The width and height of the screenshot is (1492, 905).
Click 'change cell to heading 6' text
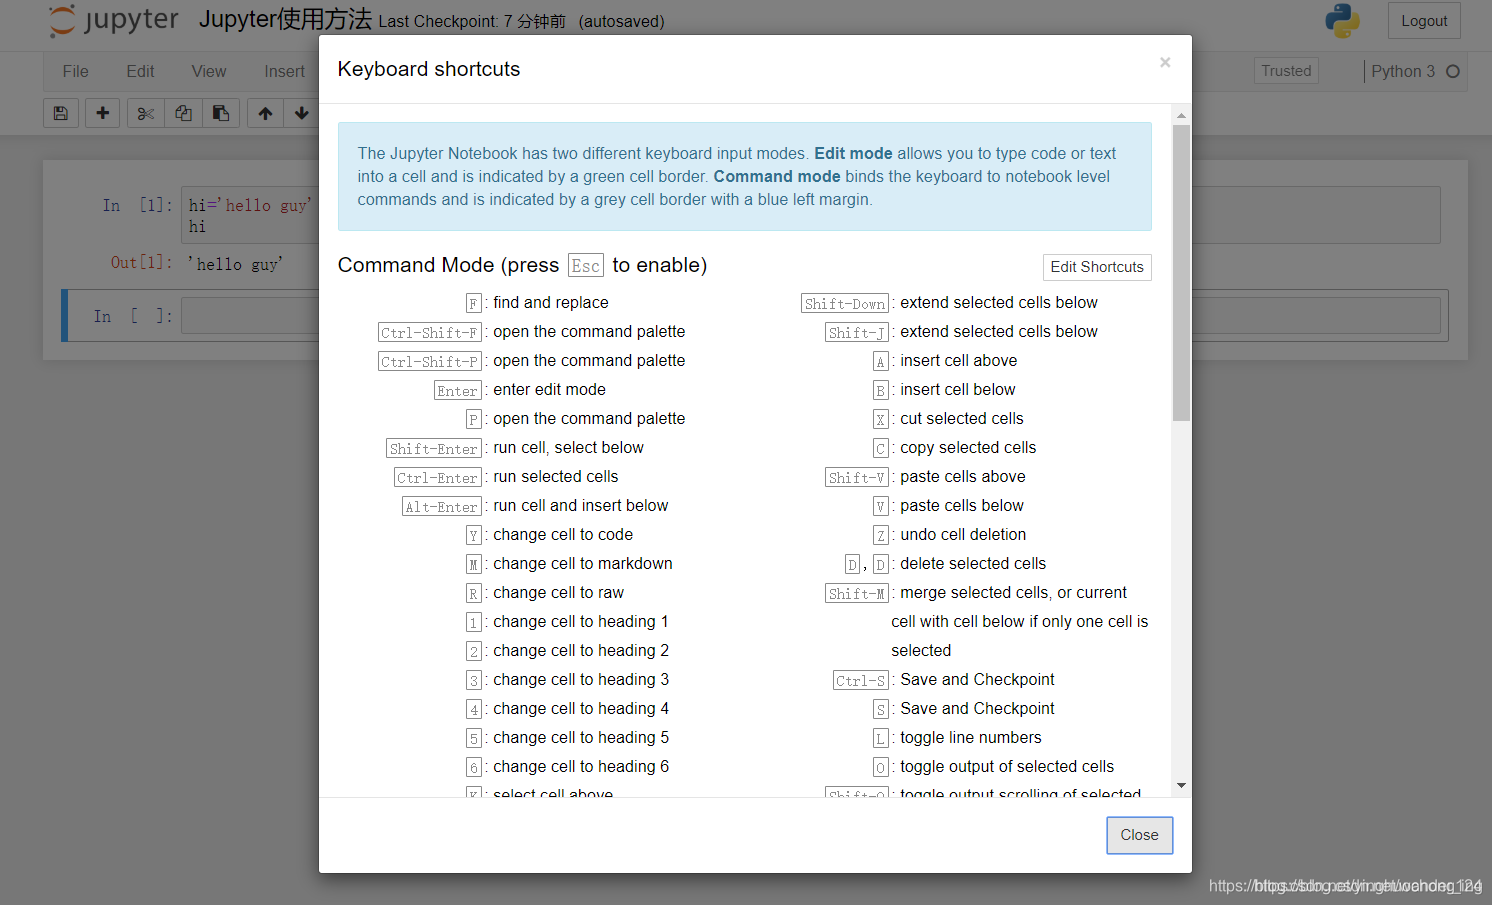click(581, 767)
